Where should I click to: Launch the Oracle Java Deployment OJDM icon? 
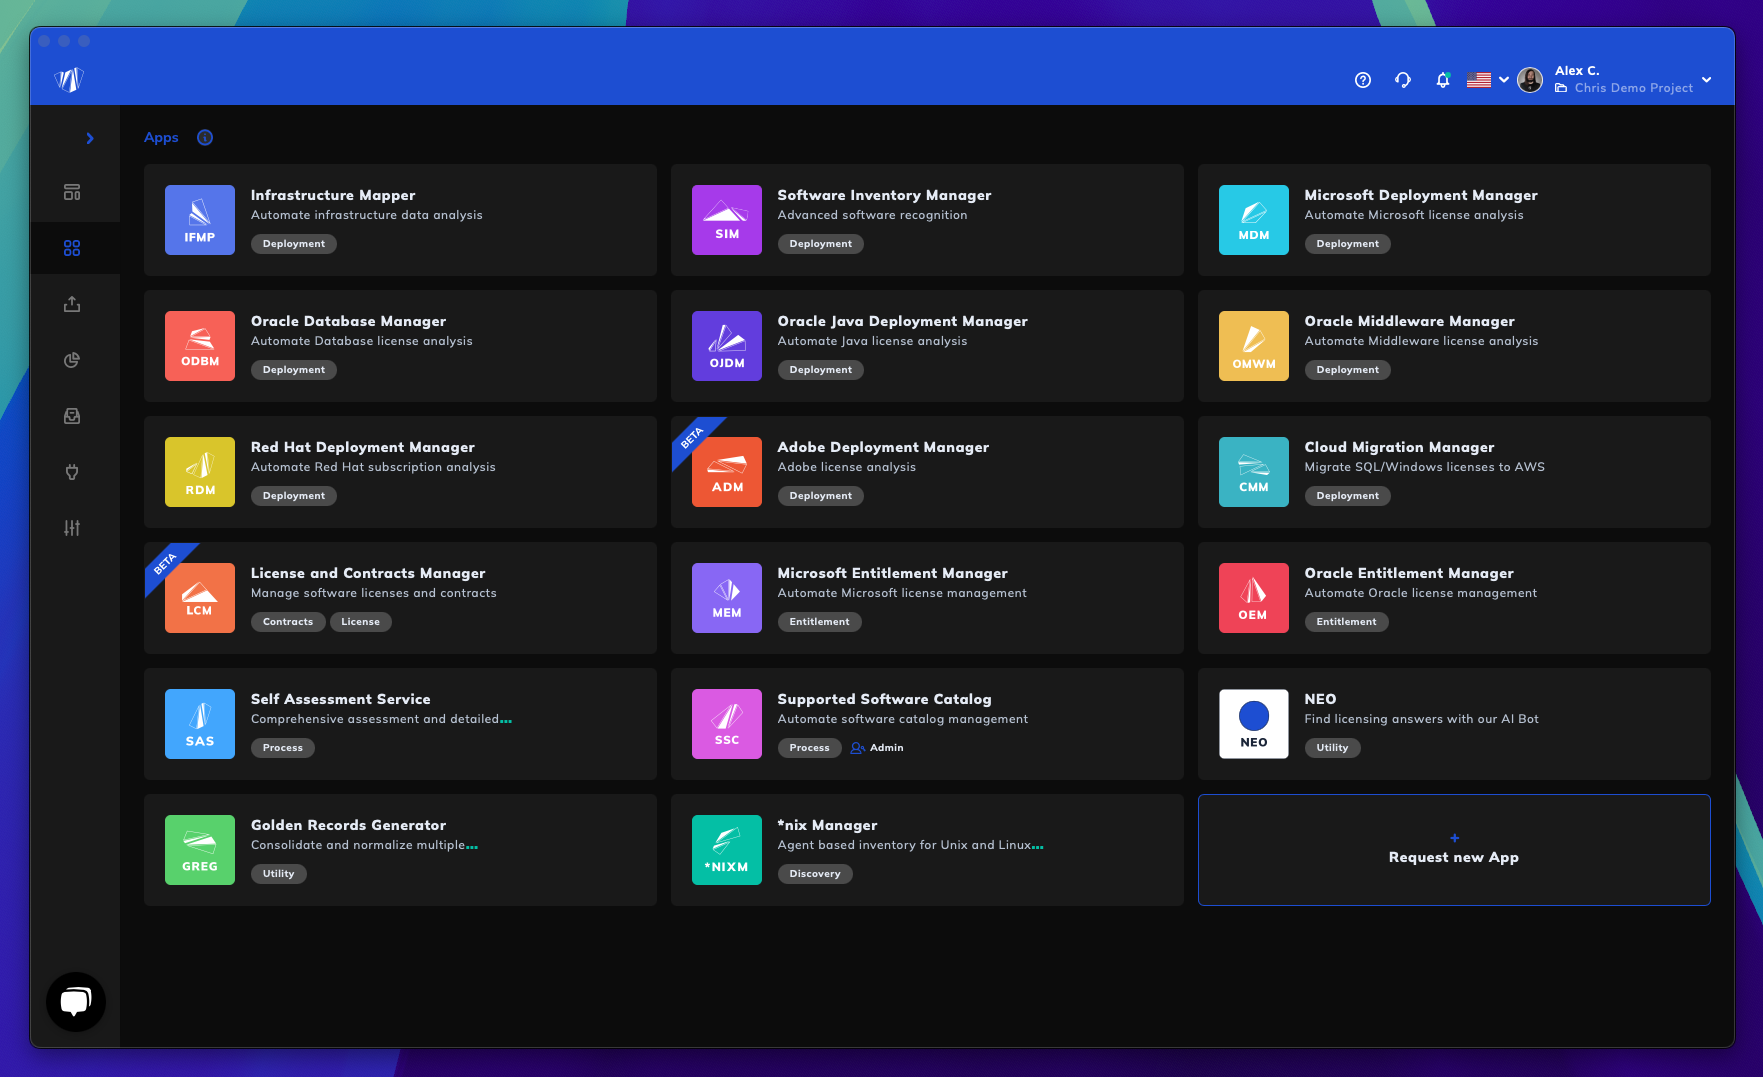point(727,346)
